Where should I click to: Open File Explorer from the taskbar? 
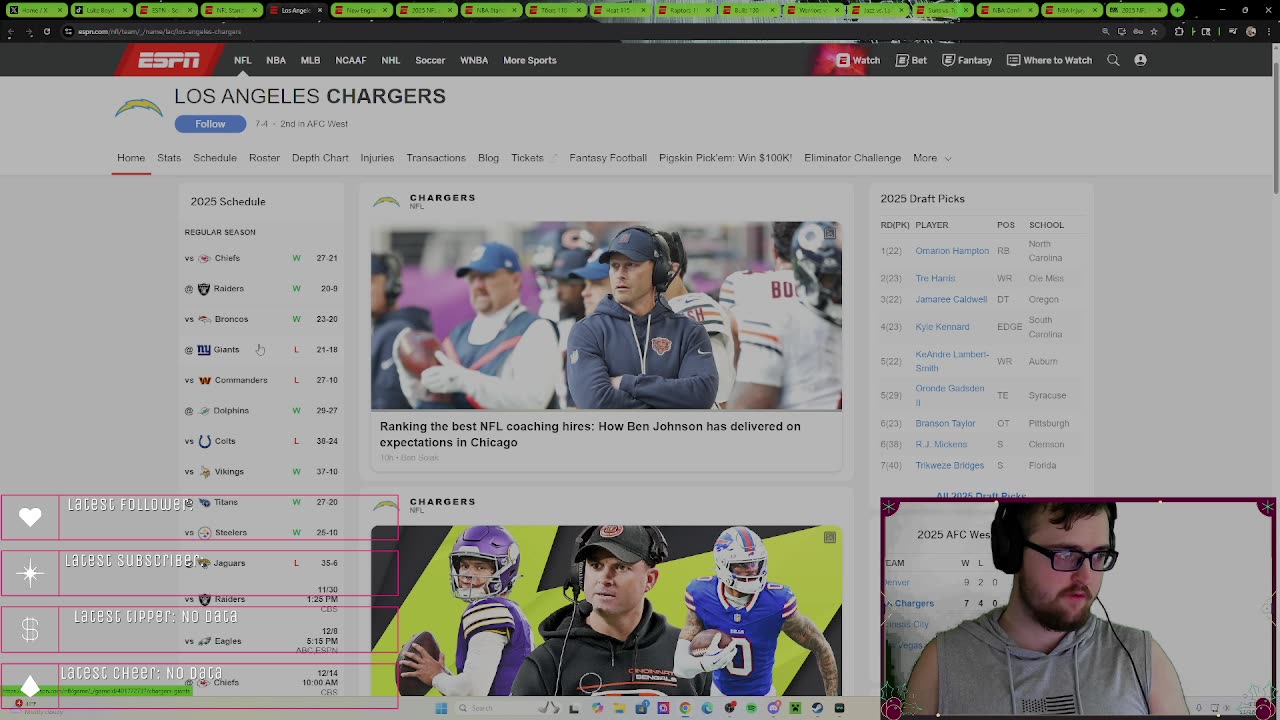point(619,708)
